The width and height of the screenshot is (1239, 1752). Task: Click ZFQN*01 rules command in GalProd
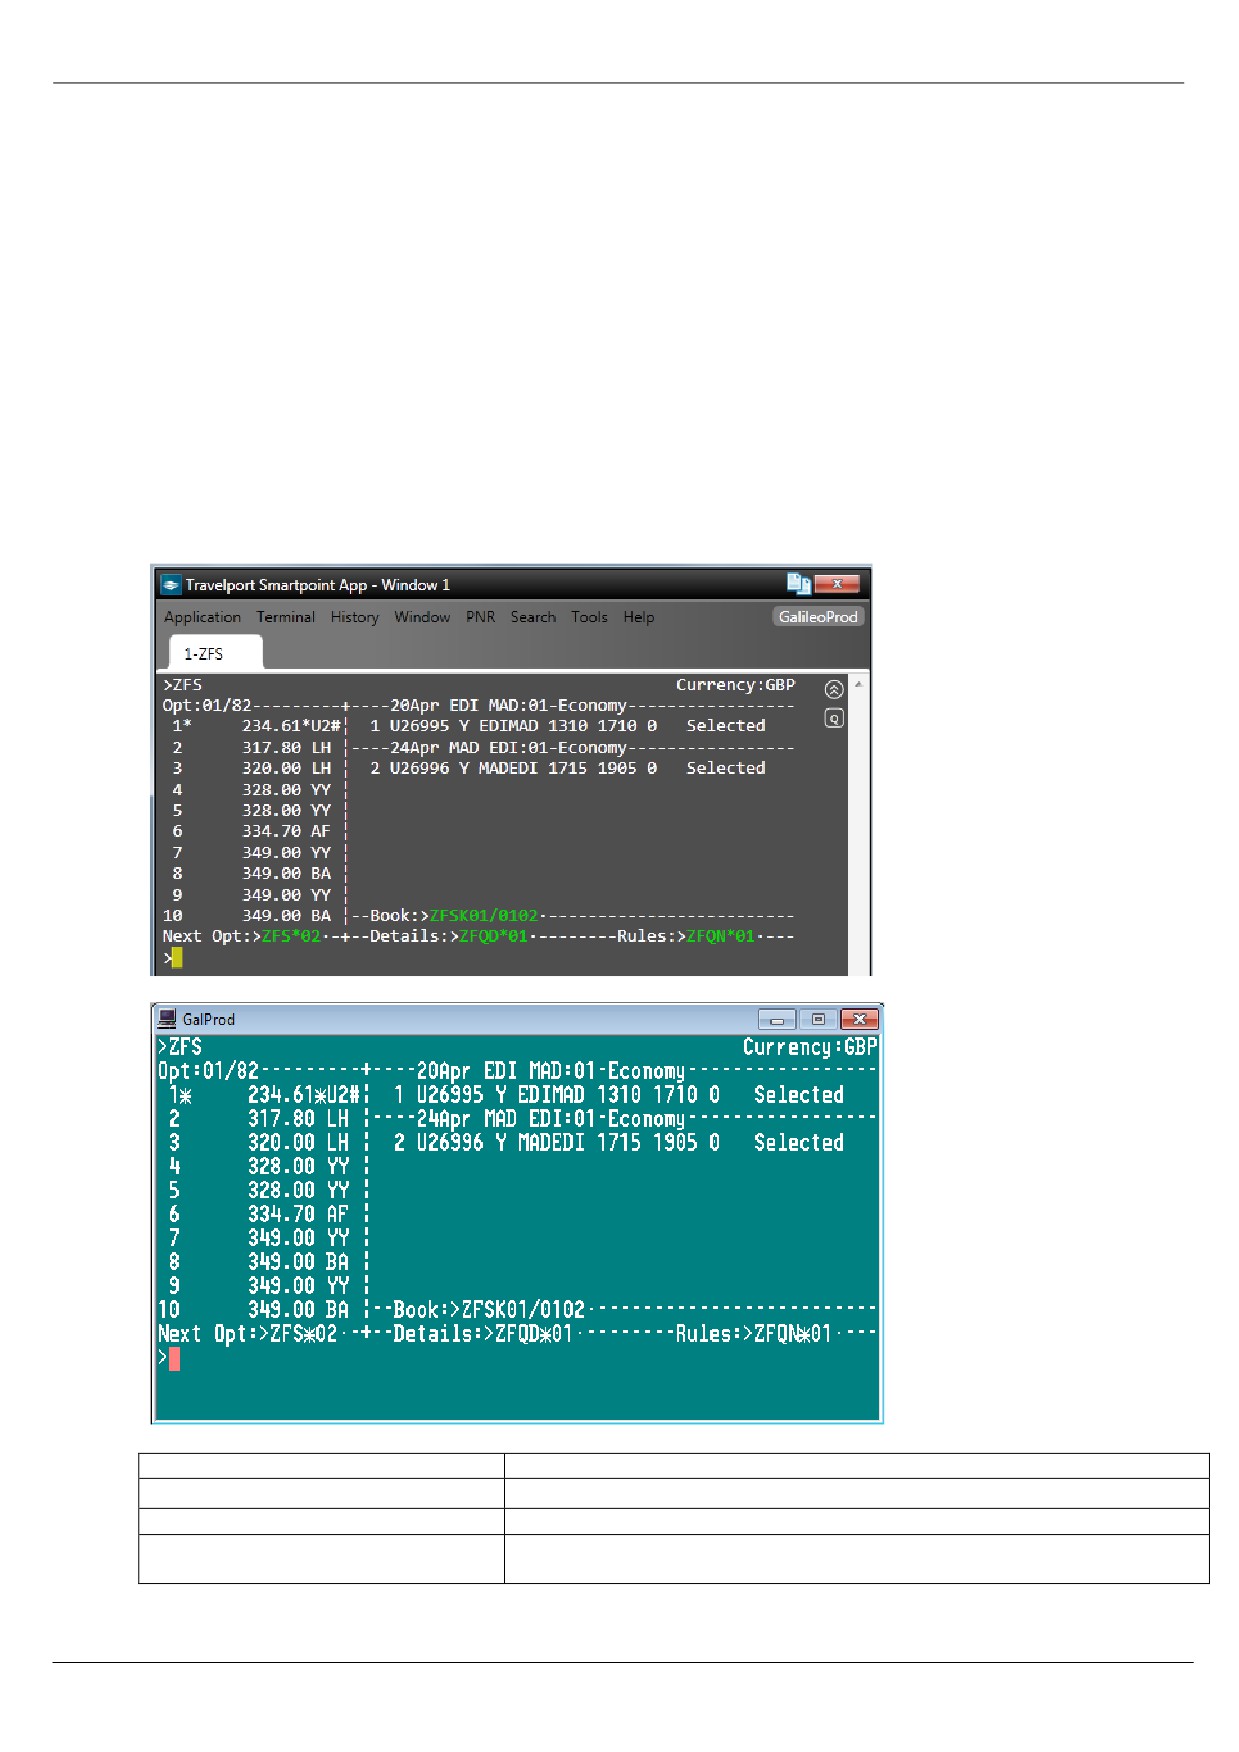[793, 1334]
